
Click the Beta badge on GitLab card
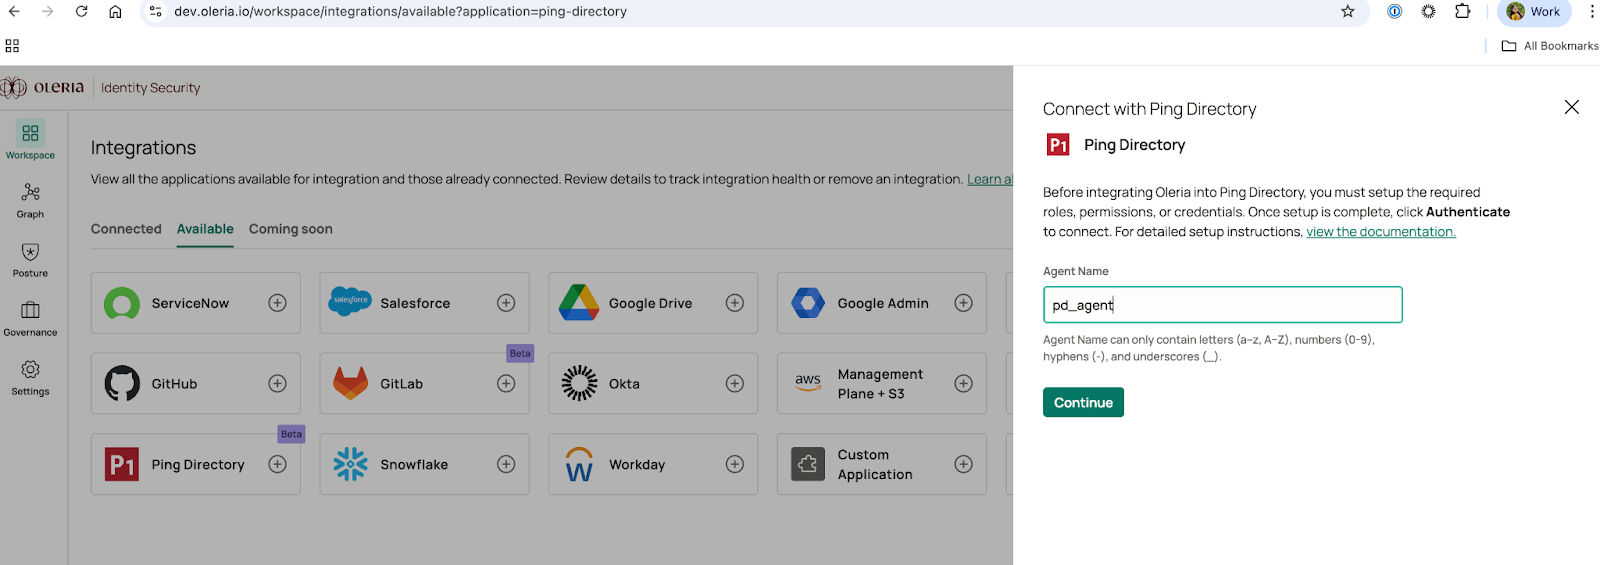[520, 353]
